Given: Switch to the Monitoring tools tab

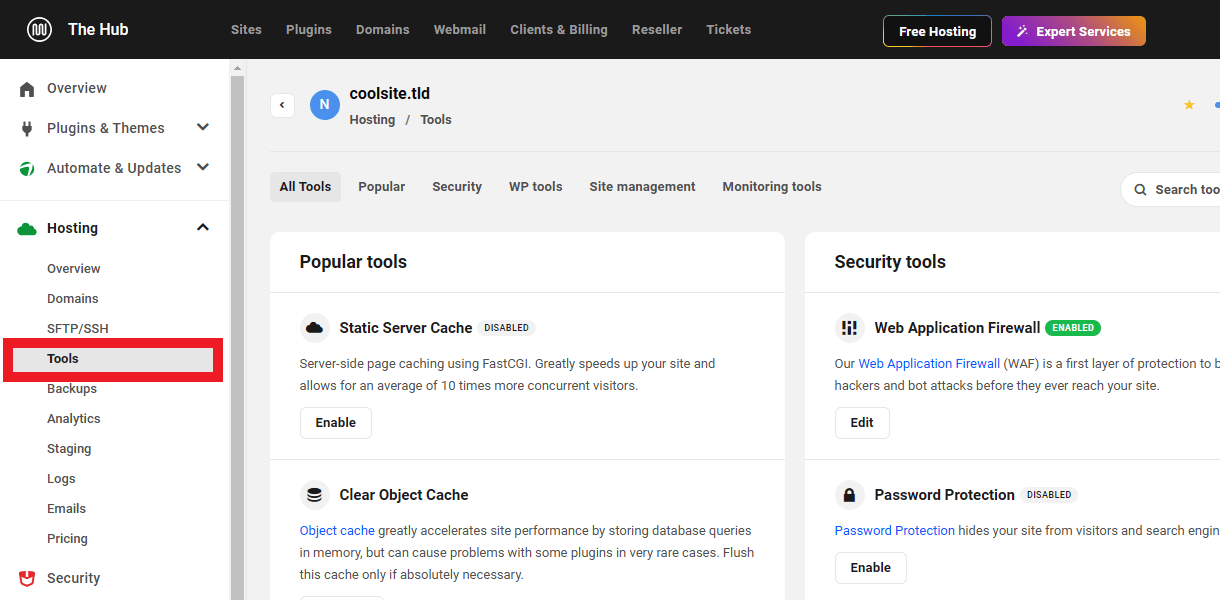Looking at the screenshot, I should (772, 187).
